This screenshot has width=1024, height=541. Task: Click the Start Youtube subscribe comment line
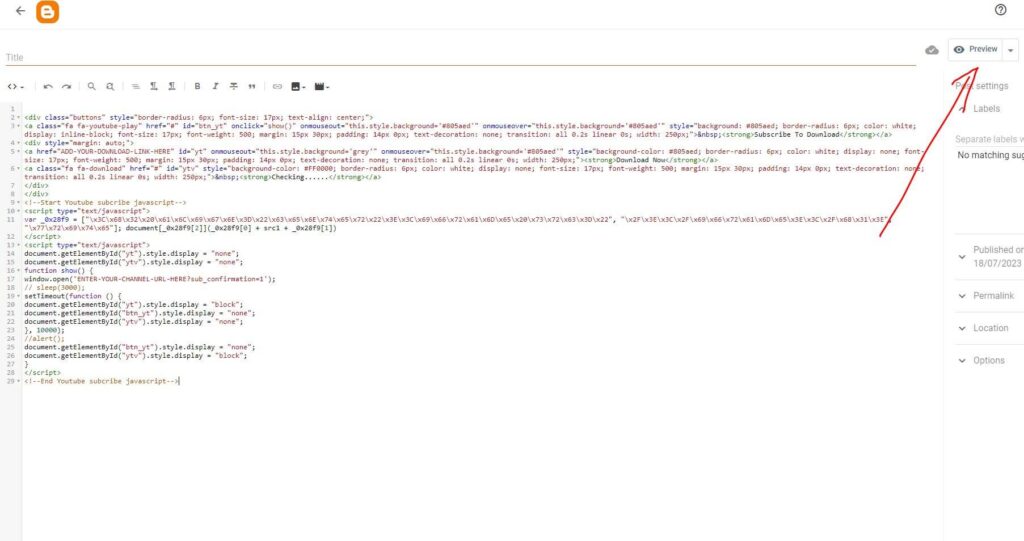[105, 203]
